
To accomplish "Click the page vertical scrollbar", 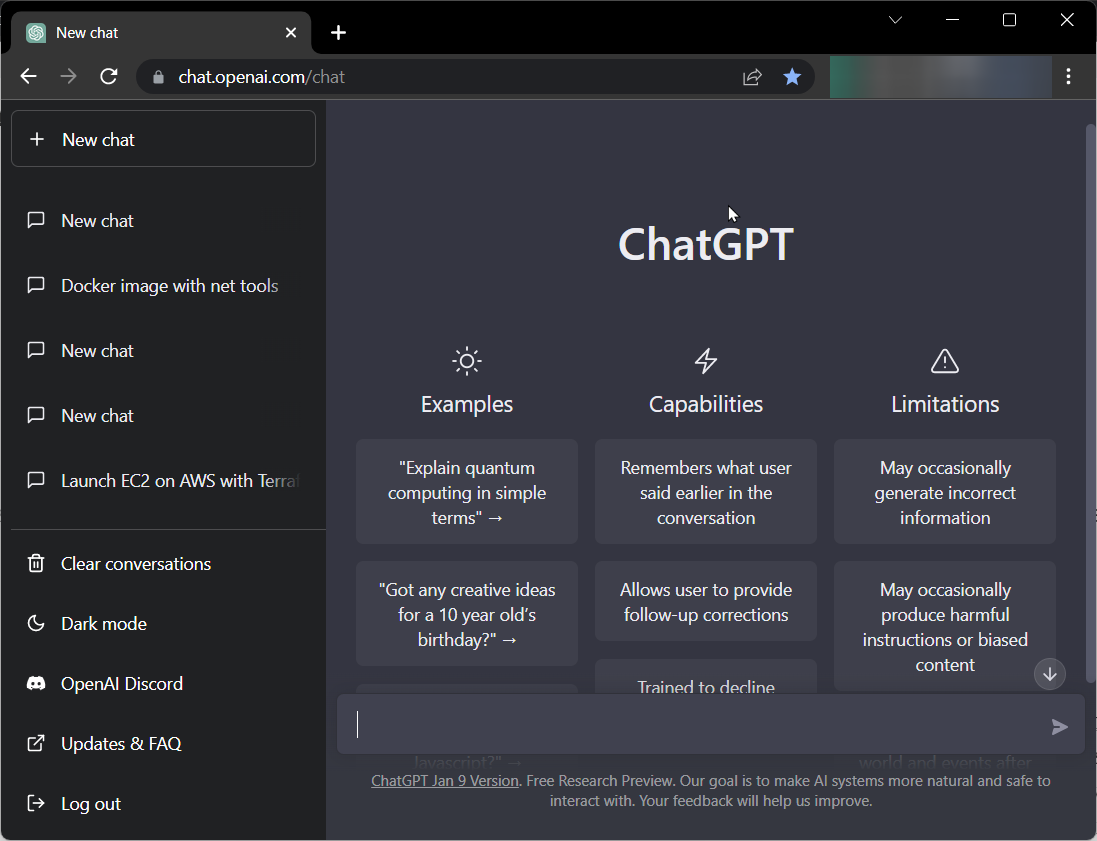I will coord(1090,402).
